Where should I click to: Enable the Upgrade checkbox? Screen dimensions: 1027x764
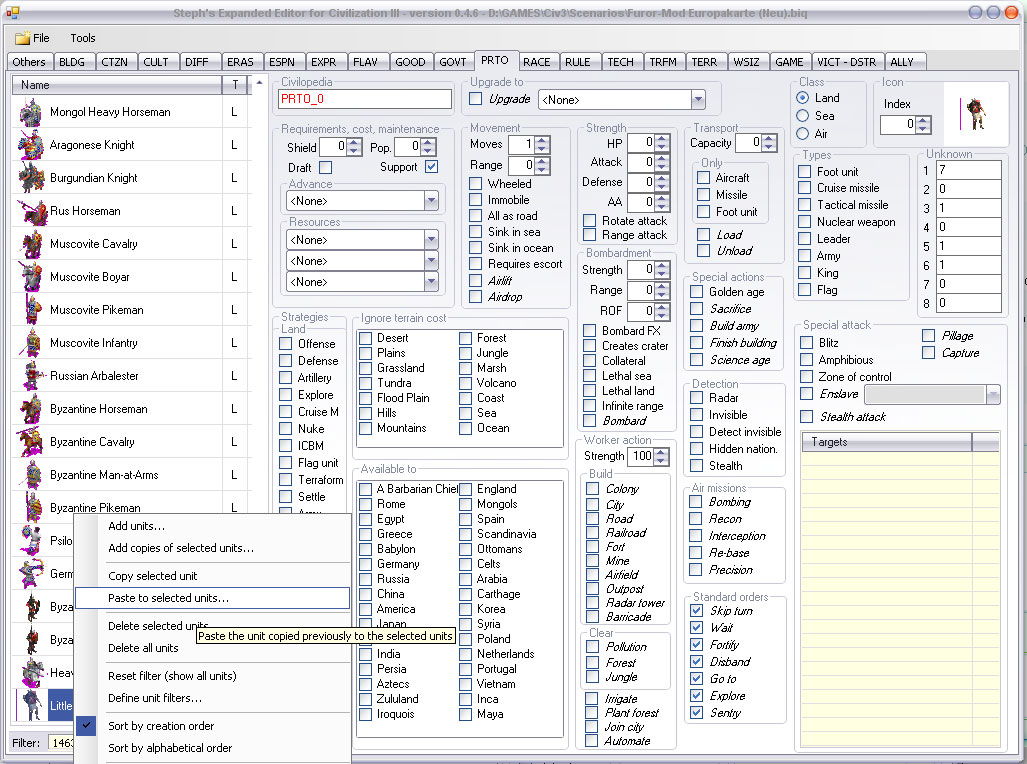pos(476,99)
